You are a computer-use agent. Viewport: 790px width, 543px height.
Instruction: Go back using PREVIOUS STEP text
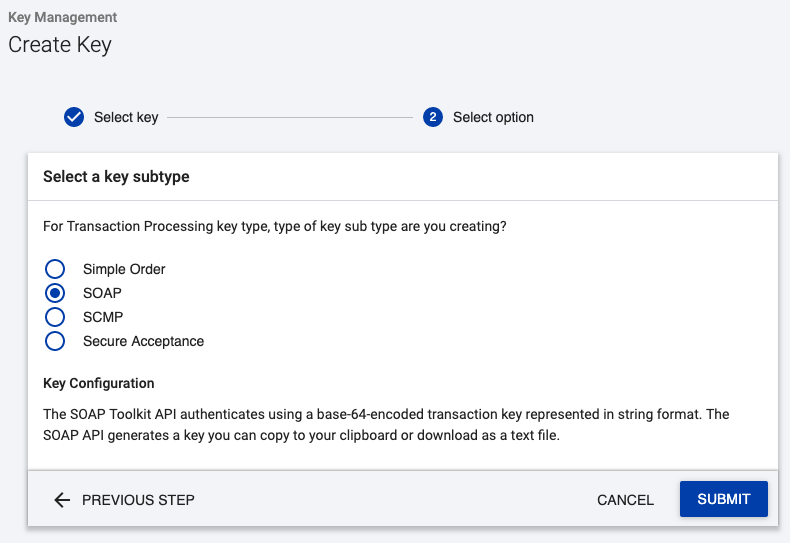pos(138,500)
